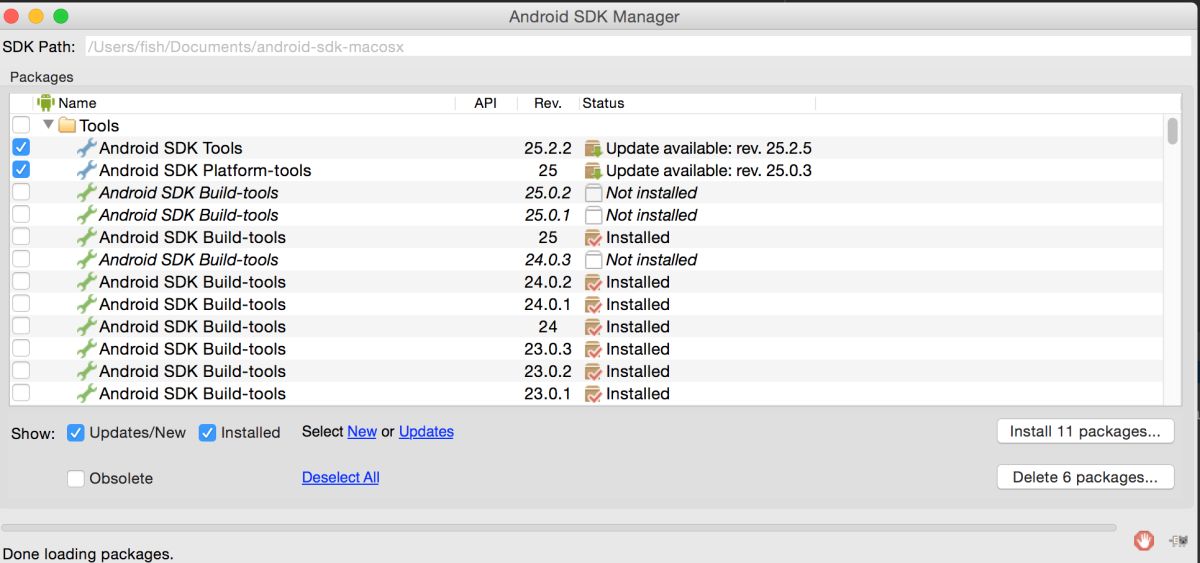Click the not-installed icon for Build-tools 25.0.2
Screen dimensions: 1200x563
pos(593,193)
